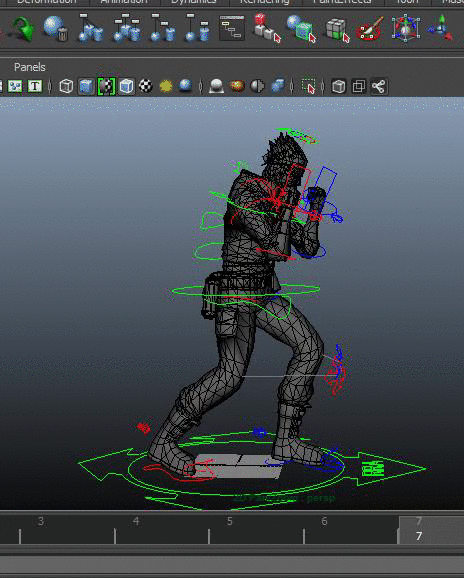Switch viewport to smooth shaded blue cube

tap(86, 86)
